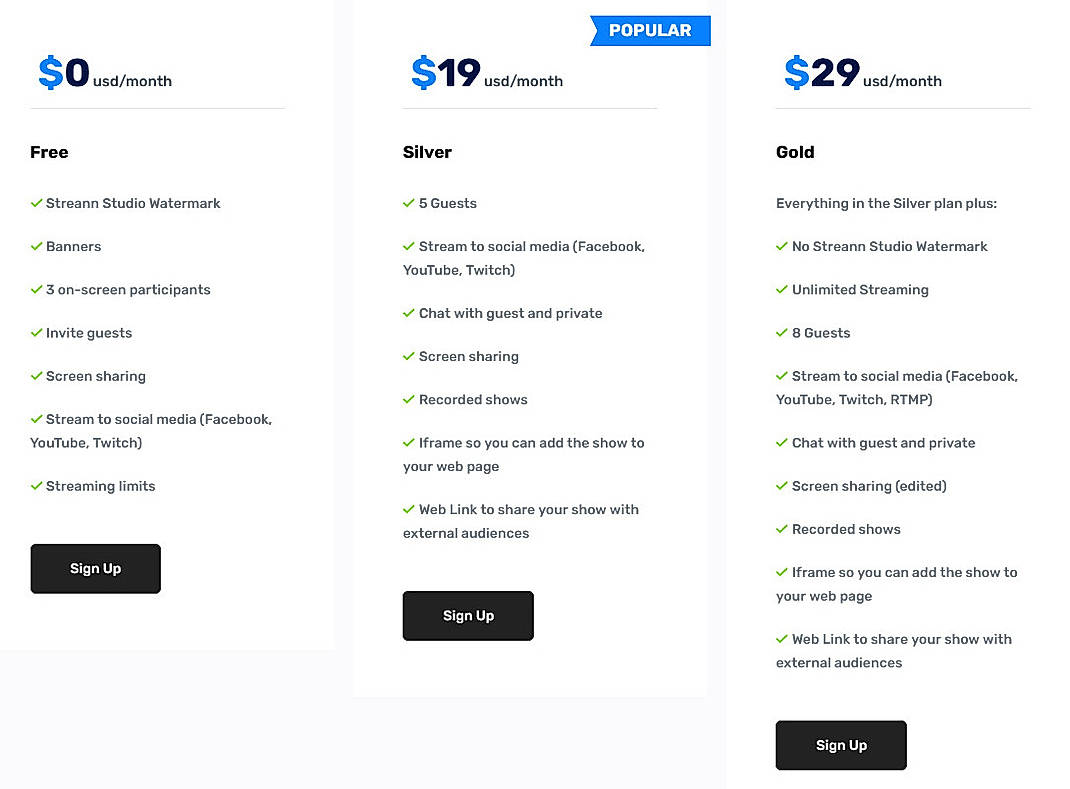Screen dimensions: 1070x789
Task: Click the checkmark next to Banners
Action: 37,246
